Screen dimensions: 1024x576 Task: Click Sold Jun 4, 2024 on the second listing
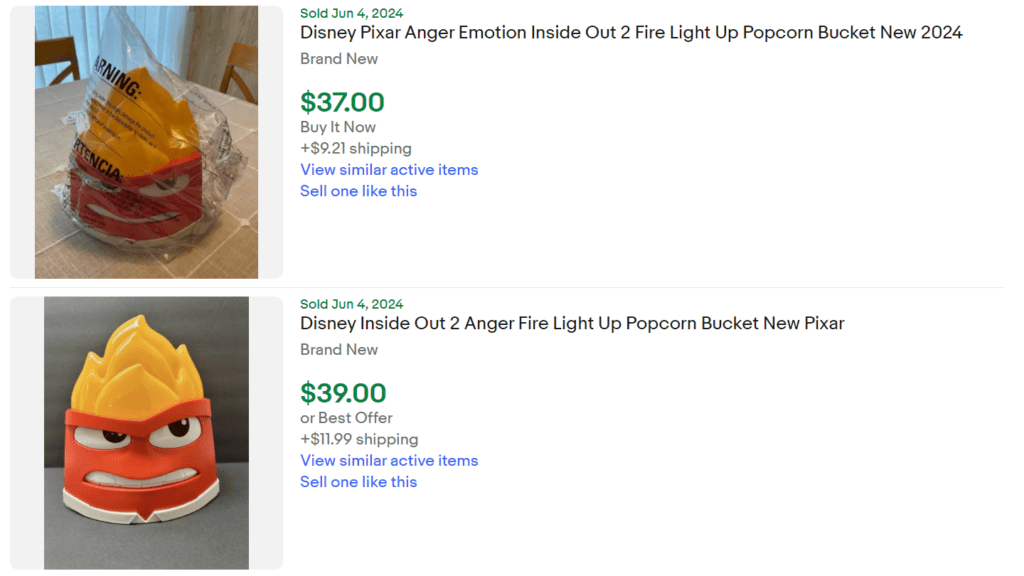(x=349, y=303)
